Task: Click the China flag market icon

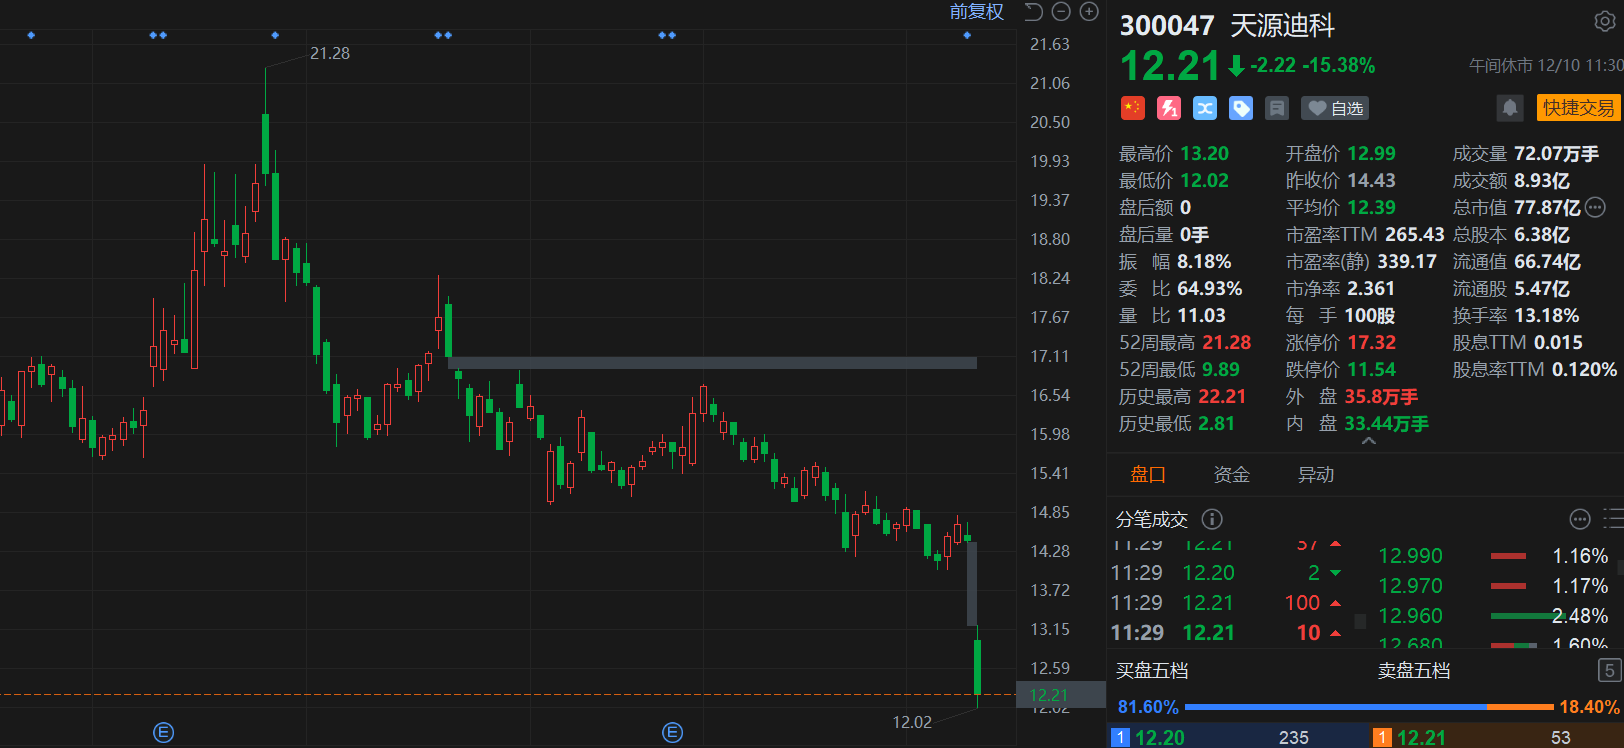Action: click(x=1133, y=108)
